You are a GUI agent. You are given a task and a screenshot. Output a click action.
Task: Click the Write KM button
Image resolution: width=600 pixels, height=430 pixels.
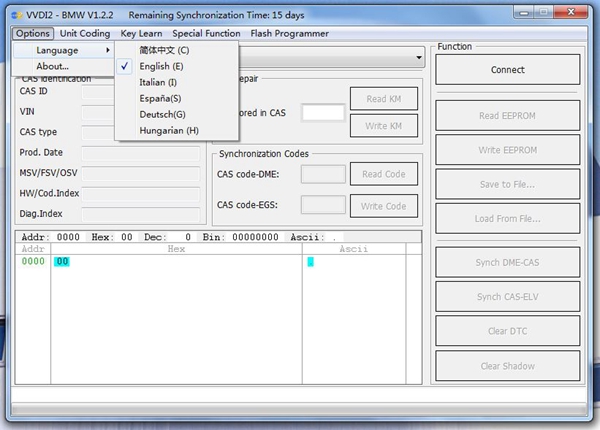[383, 126]
